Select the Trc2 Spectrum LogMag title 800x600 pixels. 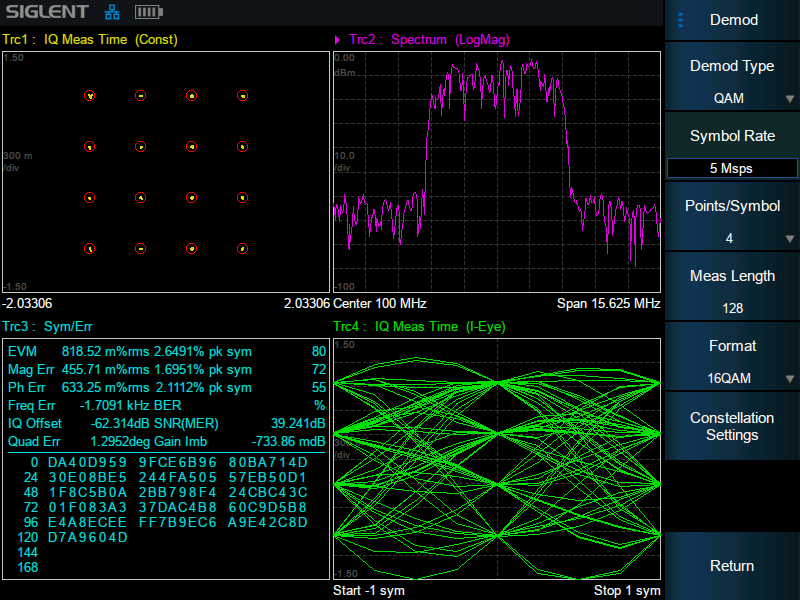coord(428,40)
